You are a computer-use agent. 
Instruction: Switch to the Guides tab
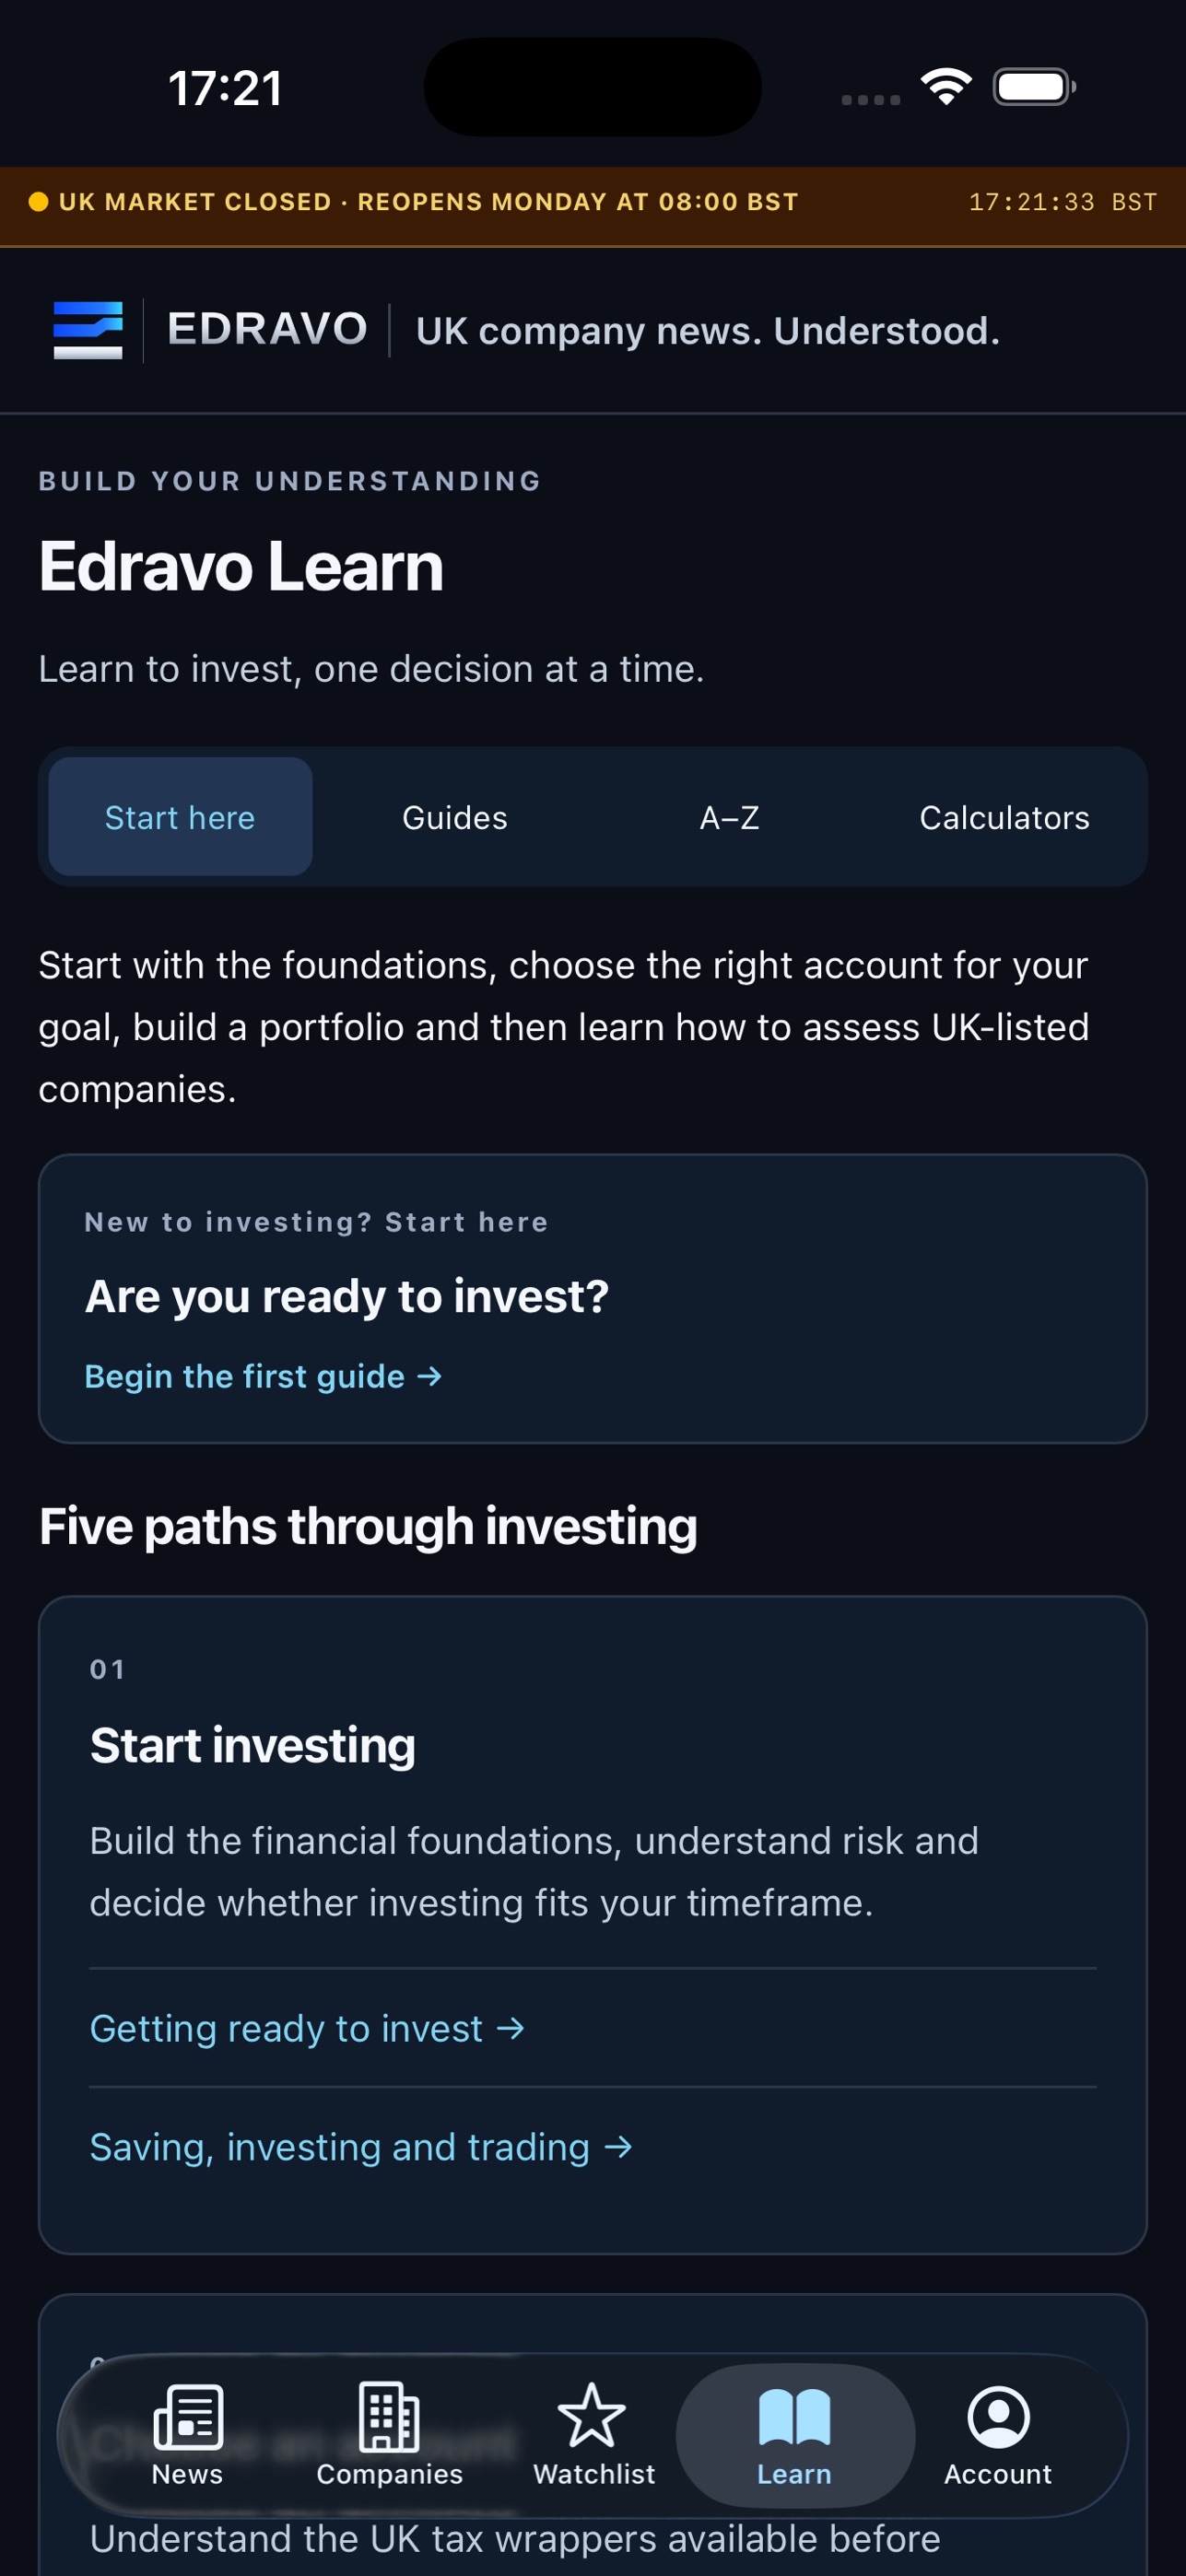point(455,817)
